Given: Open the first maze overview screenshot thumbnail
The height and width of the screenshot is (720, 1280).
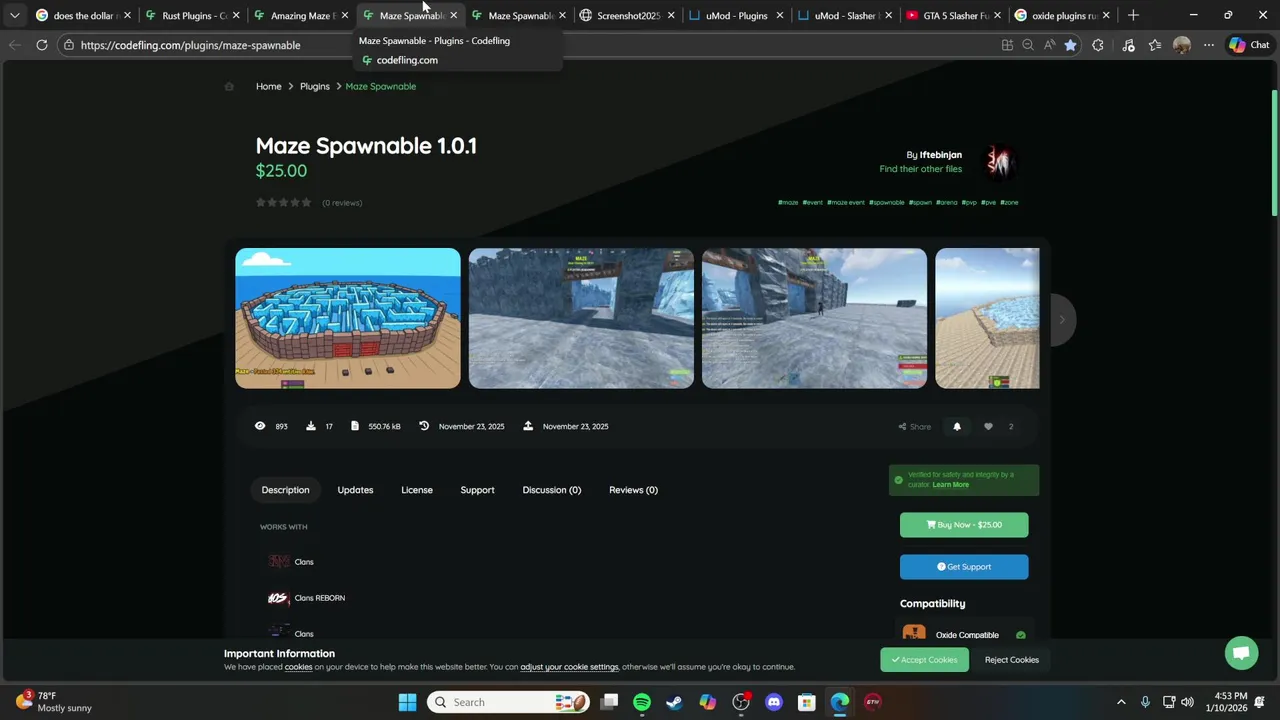Looking at the screenshot, I should pos(348,318).
